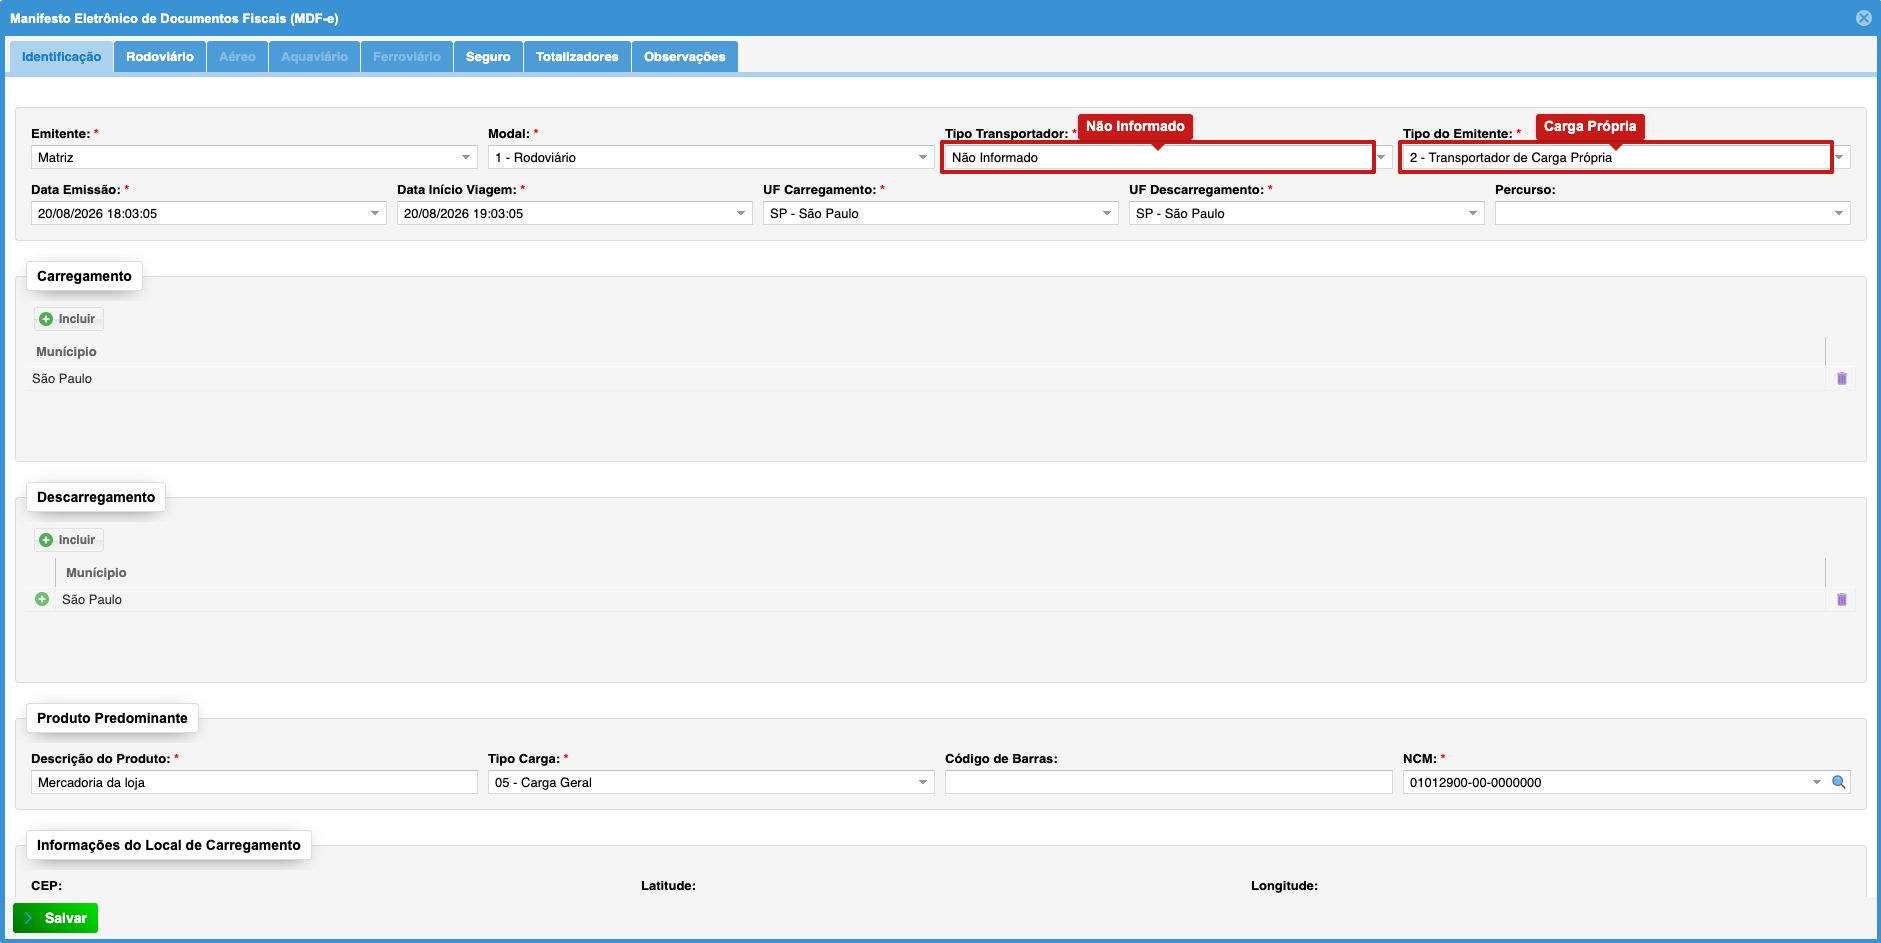Open the Data Emissão date picker arrow
This screenshot has width=1881, height=943.
375,213
